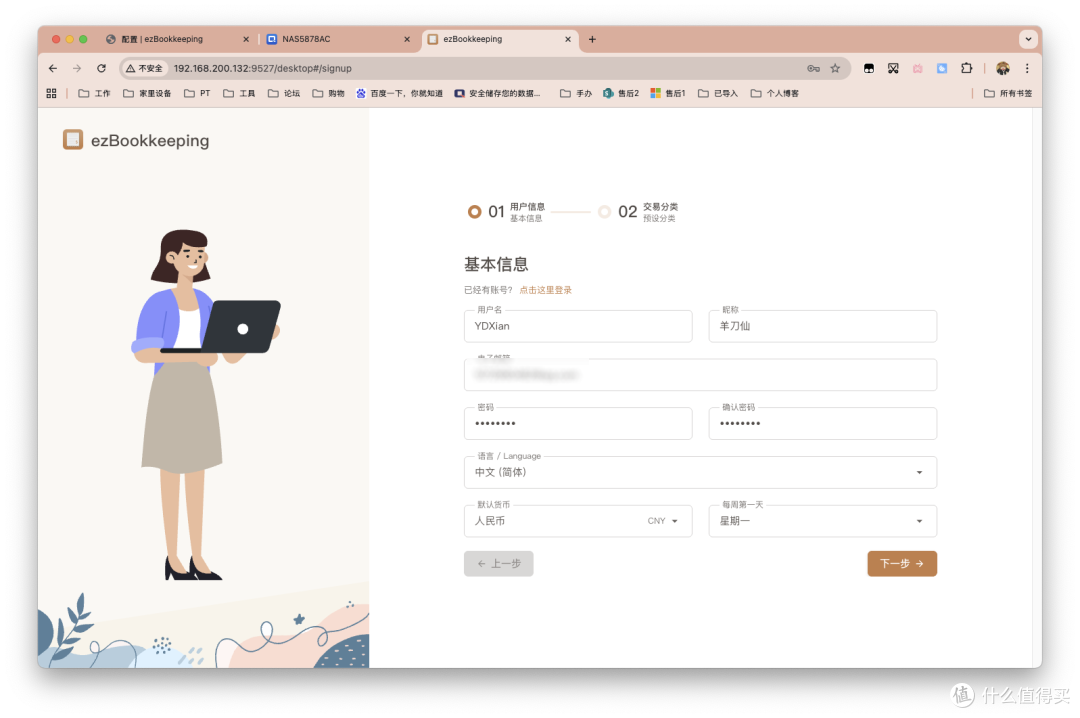Open the apps grid in bookmarks bar
Viewport: 1080px width, 718px height.
point(51,93)
